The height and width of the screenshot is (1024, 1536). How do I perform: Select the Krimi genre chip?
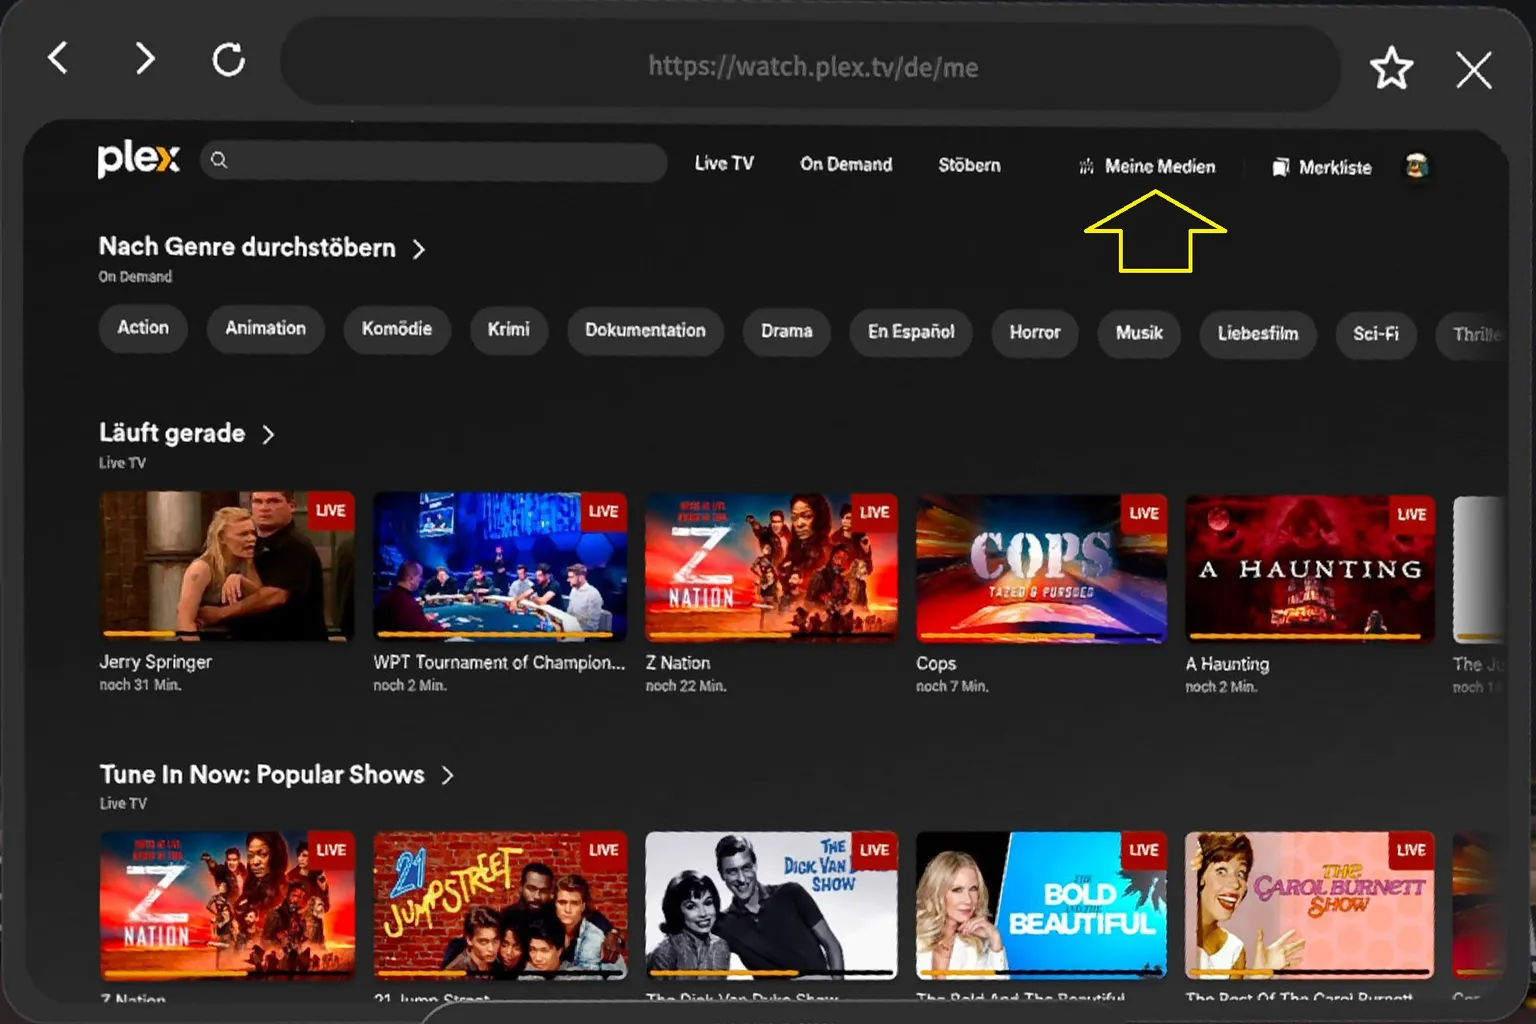508,330
